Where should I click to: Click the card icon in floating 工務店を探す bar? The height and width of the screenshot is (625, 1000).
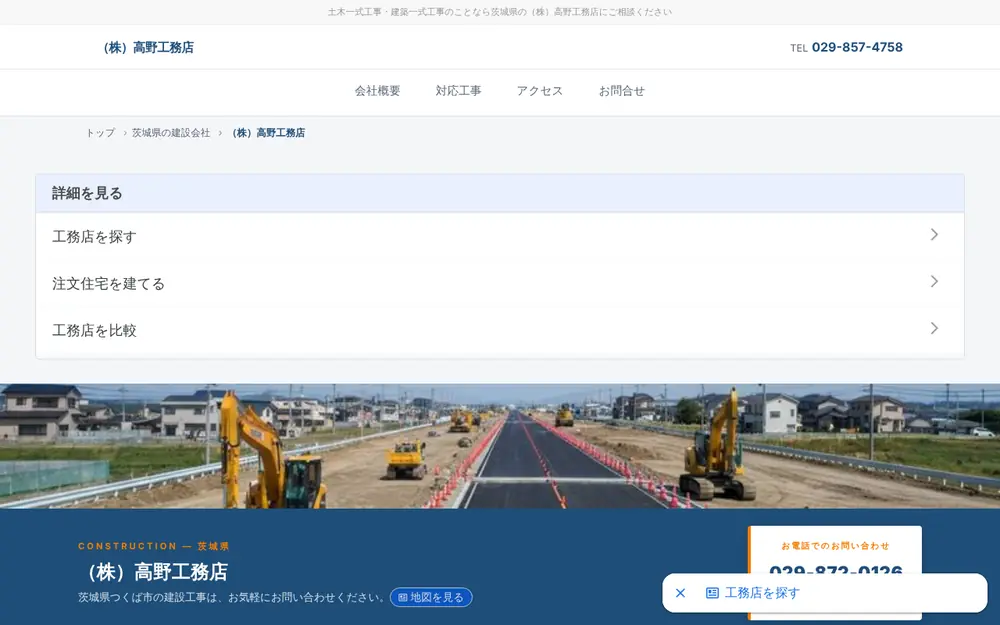pyautogui.click(x=712, y=593)
